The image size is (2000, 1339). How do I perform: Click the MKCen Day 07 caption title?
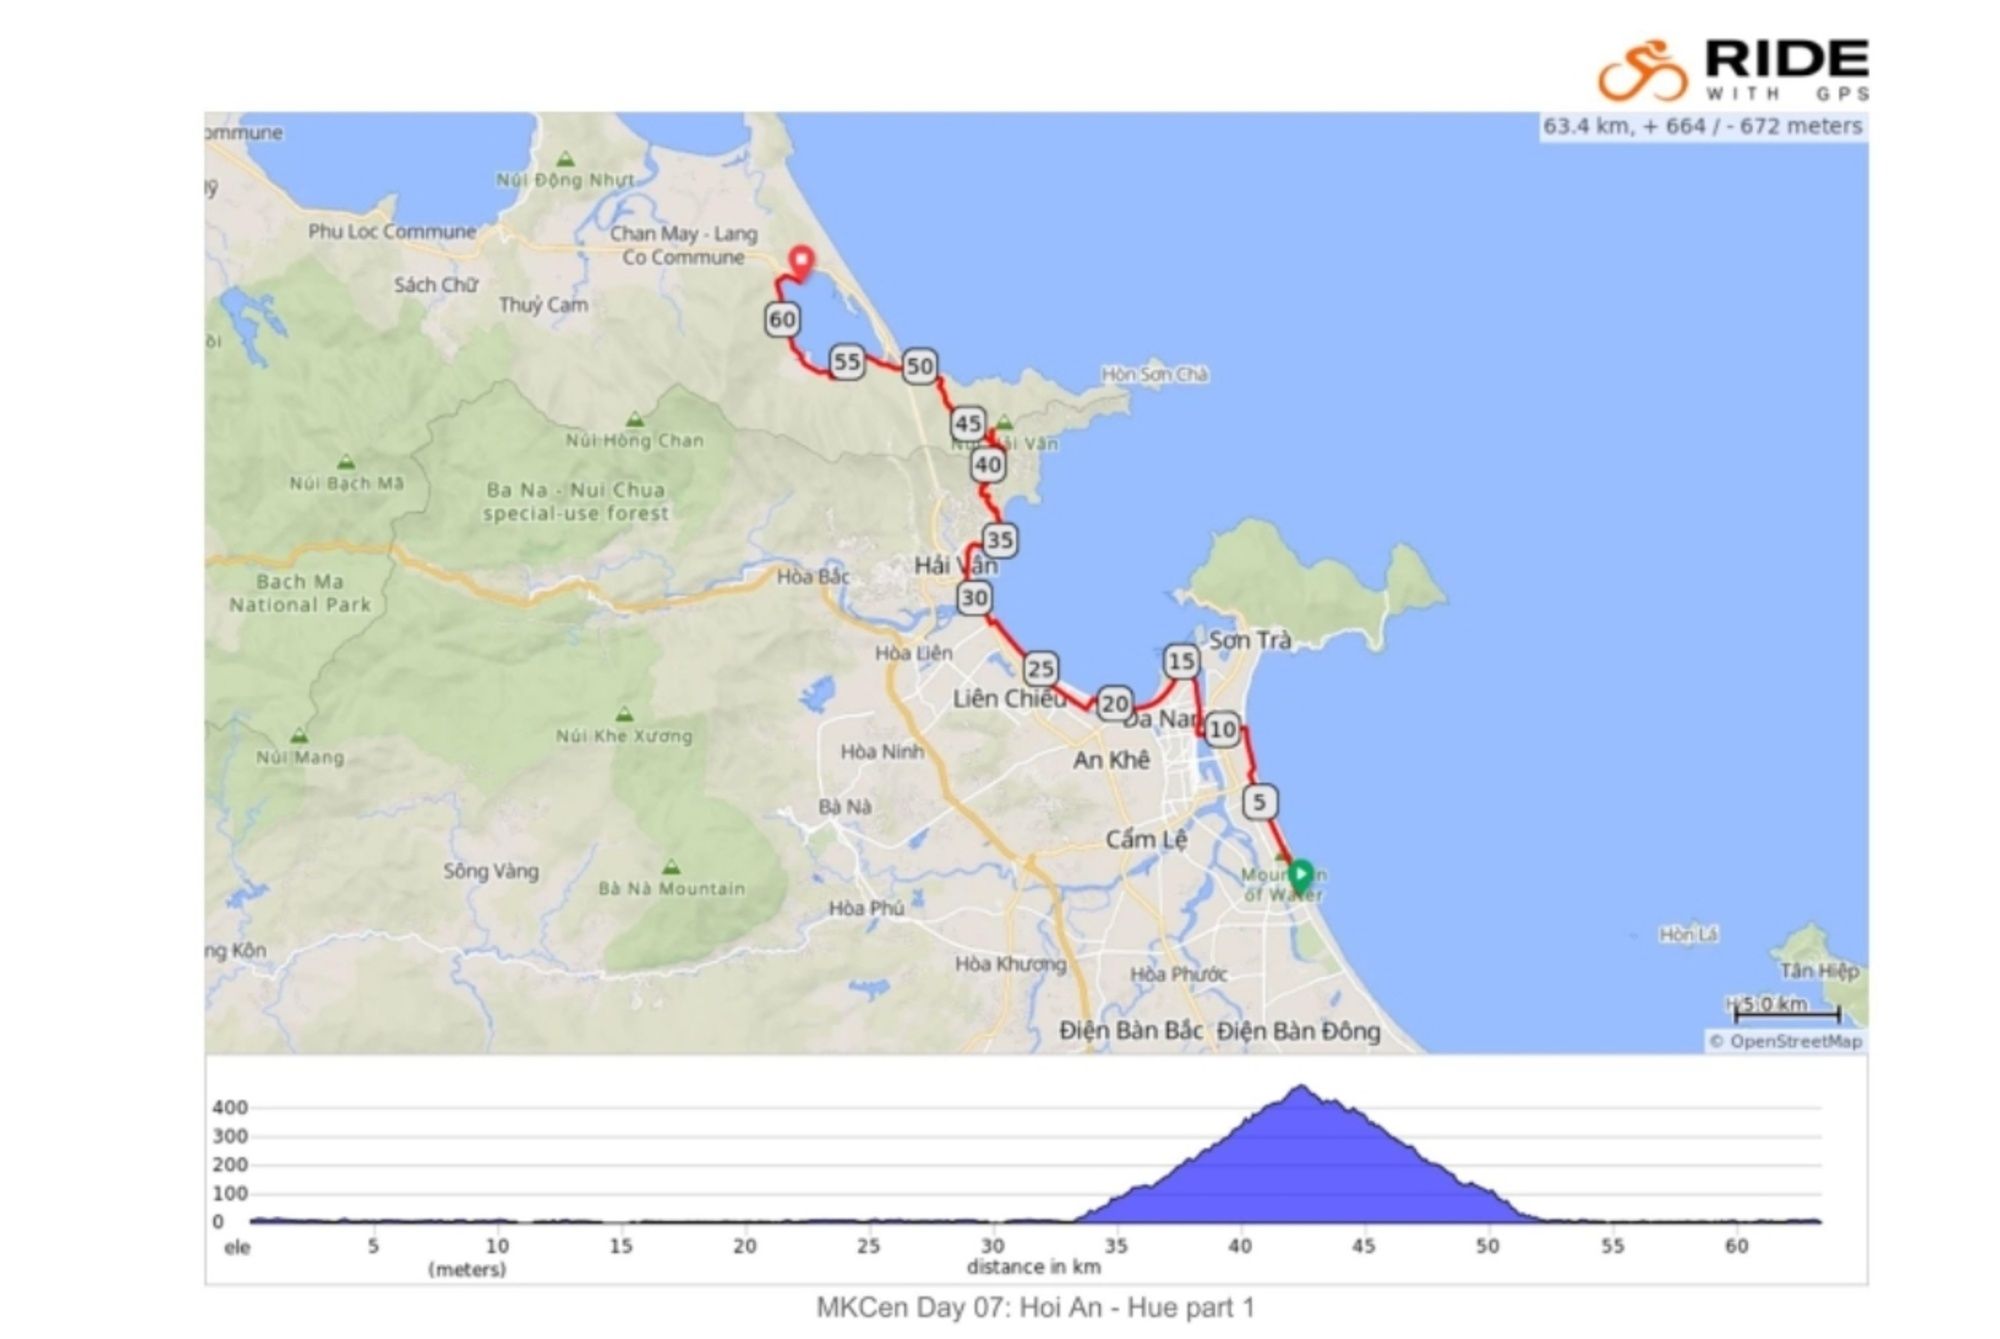(x=1035, y=1308)
